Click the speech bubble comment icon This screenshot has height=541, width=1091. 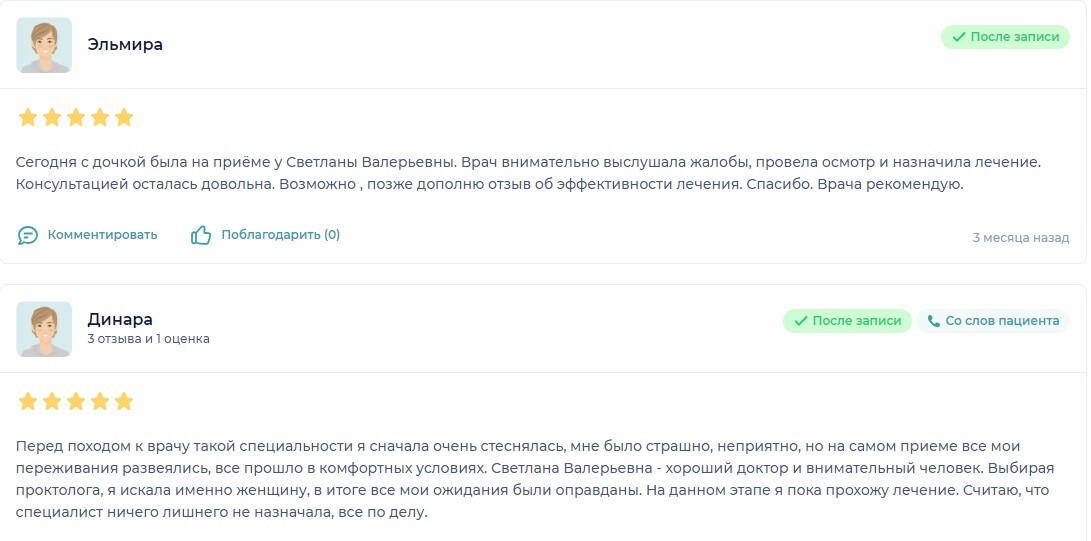(28, 236)
